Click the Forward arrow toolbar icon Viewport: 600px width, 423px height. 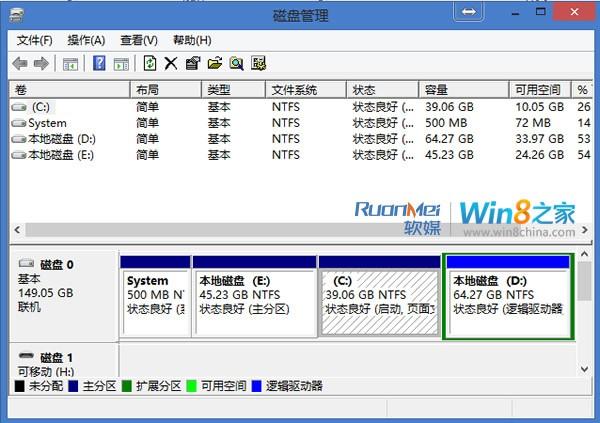tap(41, 64)
